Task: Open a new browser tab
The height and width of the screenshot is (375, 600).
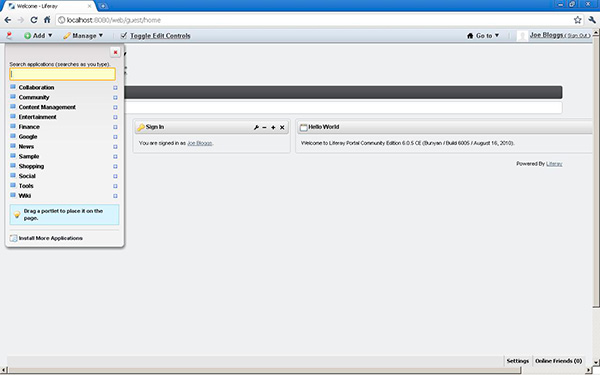Action: coord(103,6)
